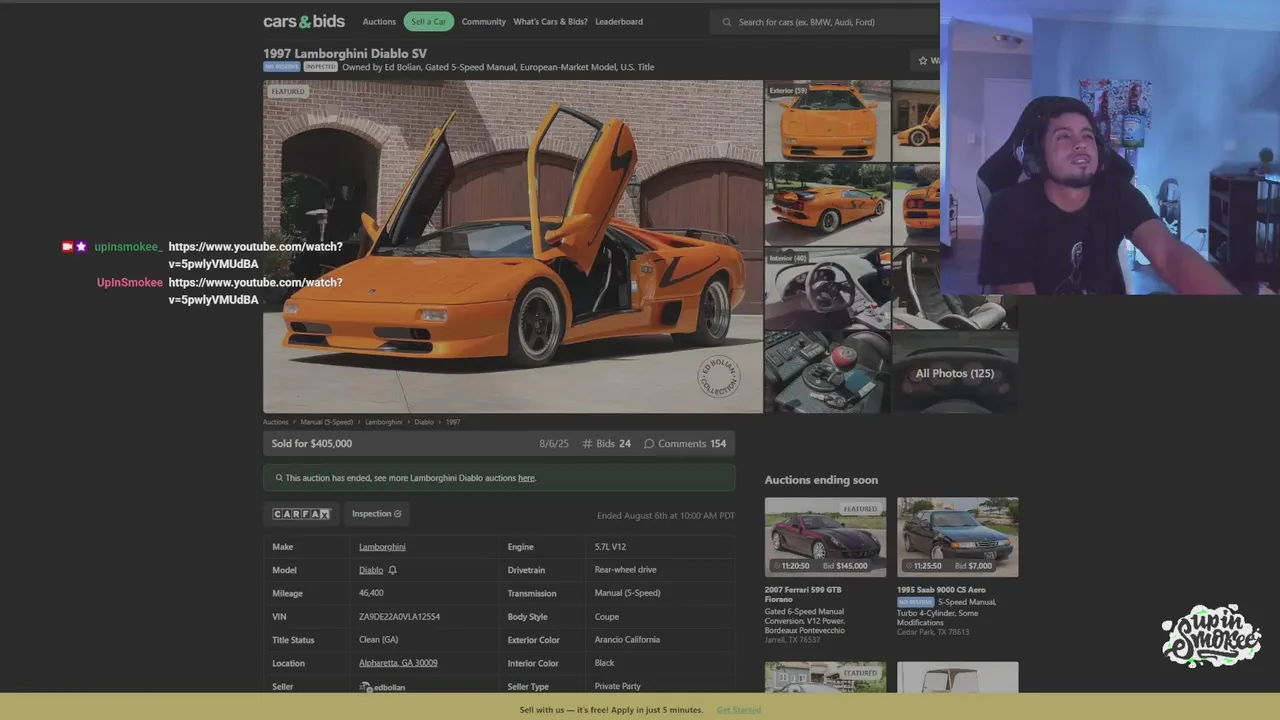Viewport: 1280px width, 720px height.
Task: Open the 2007 Ferrari 599 GTB Fiorano title
Action: [803, 594]
